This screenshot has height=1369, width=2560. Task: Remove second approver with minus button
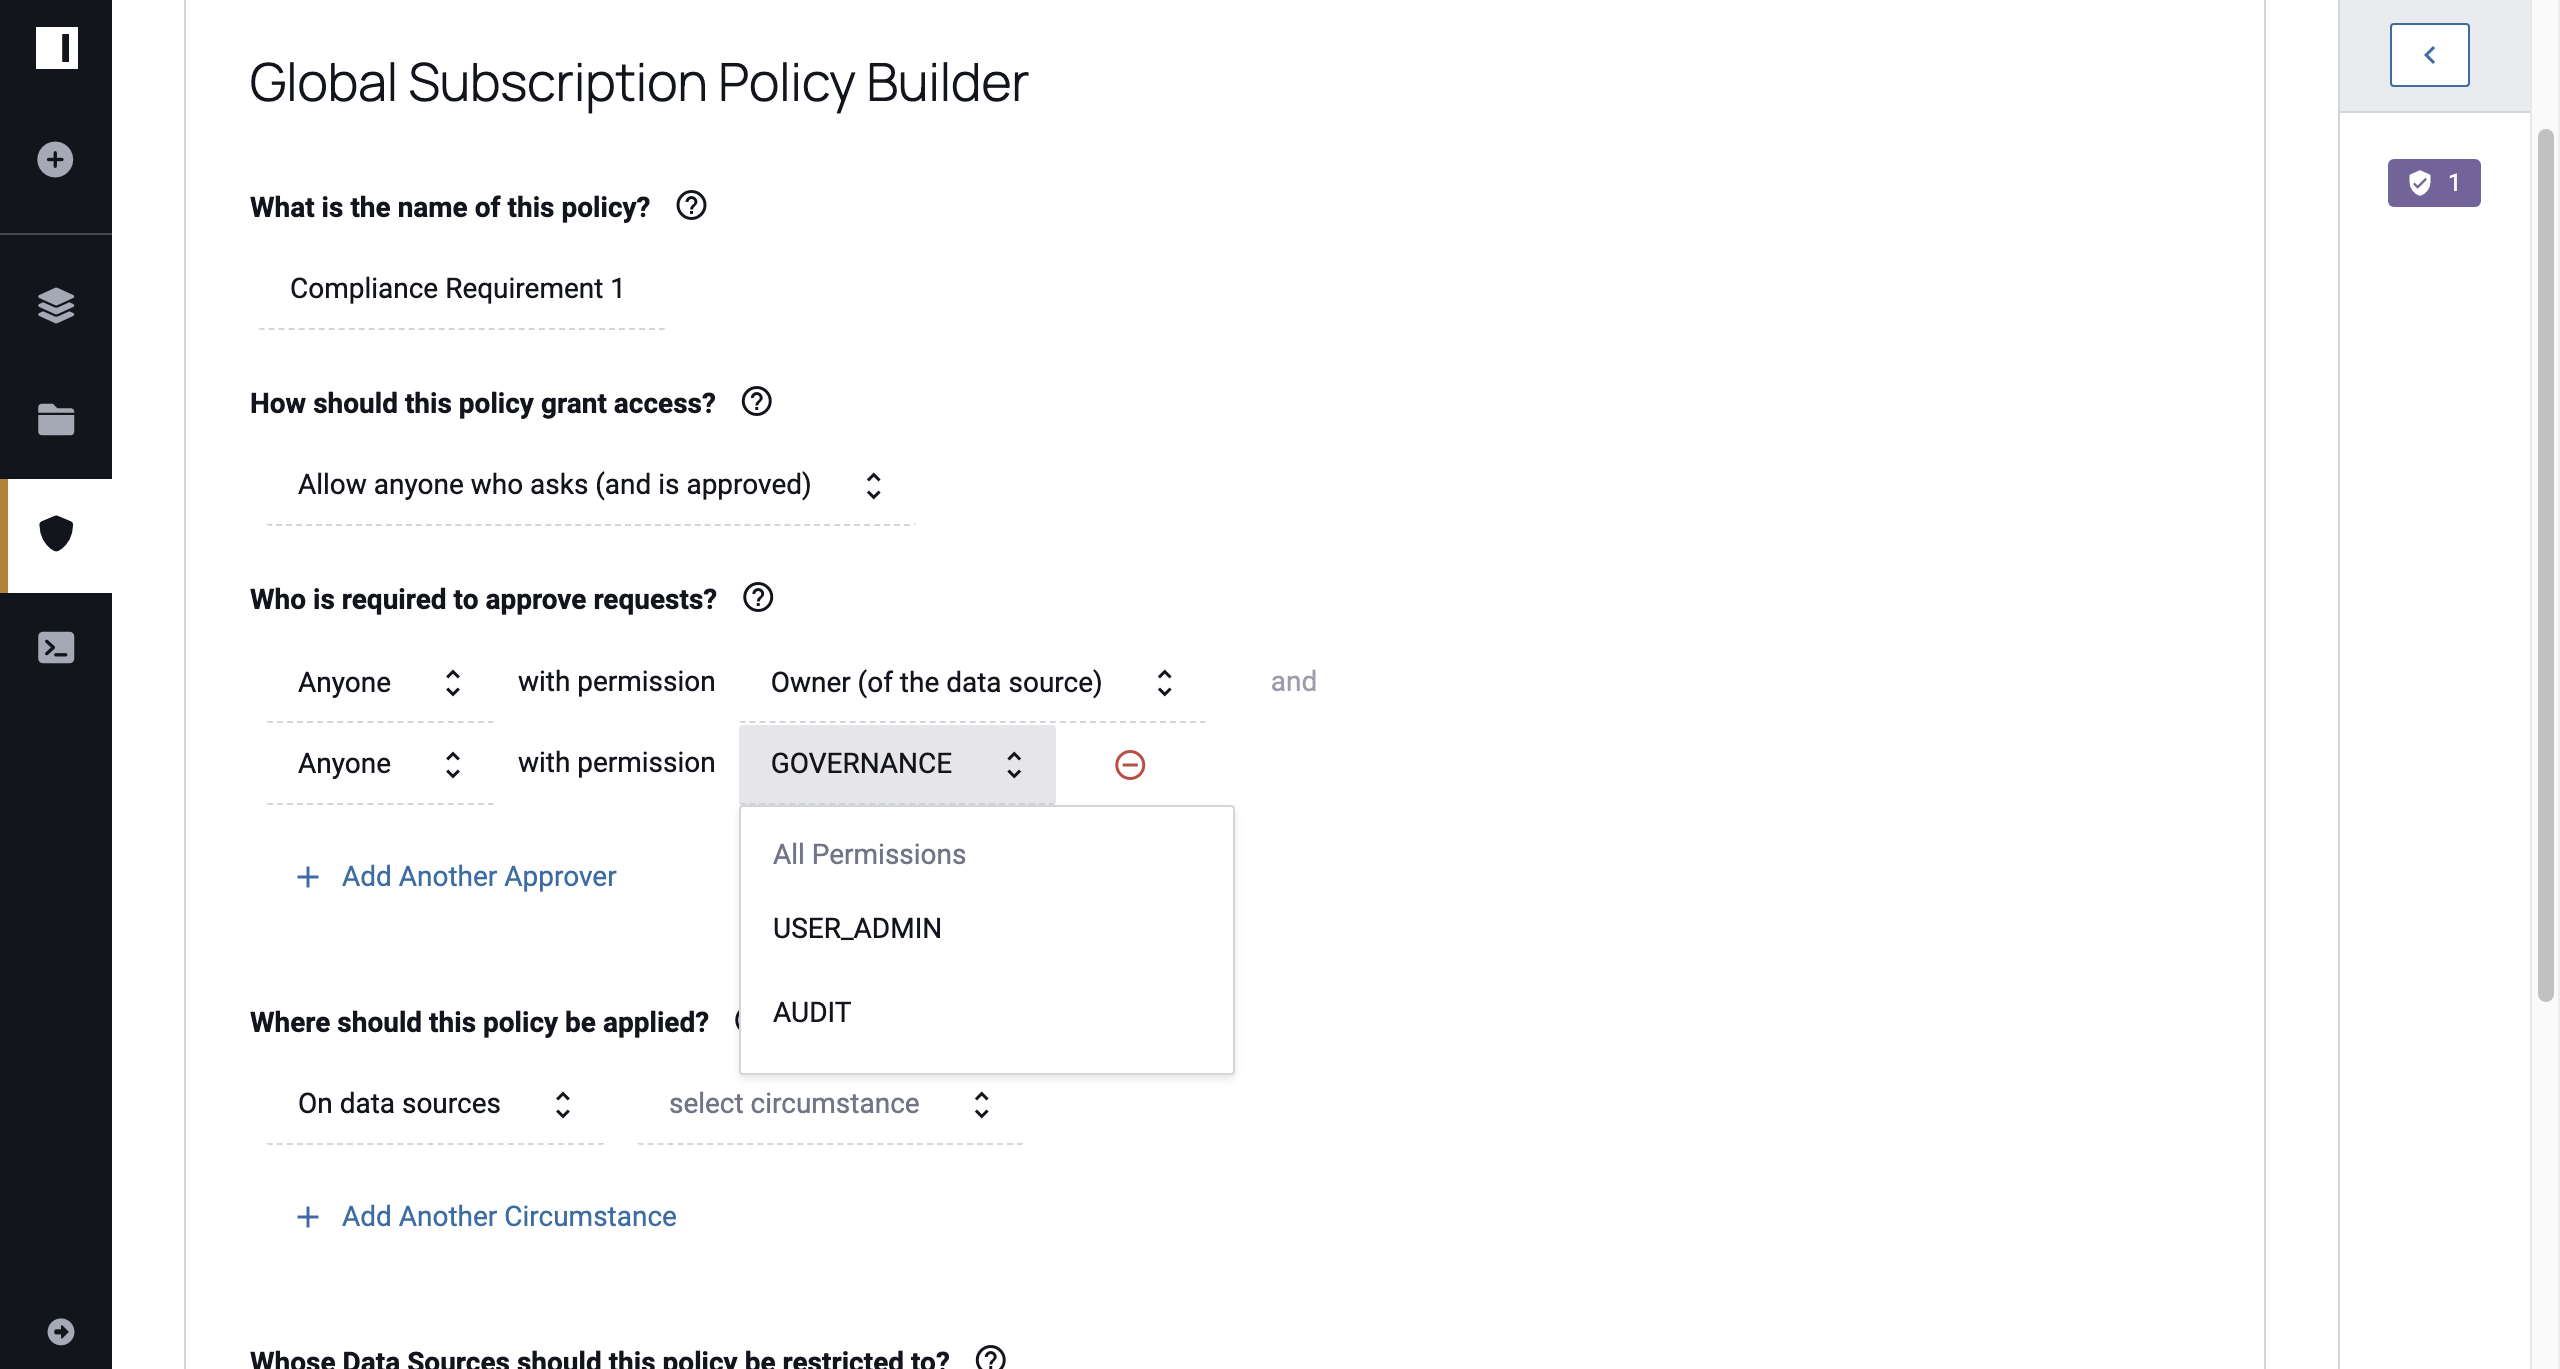pyautogui.click(x=1129, y=765)
